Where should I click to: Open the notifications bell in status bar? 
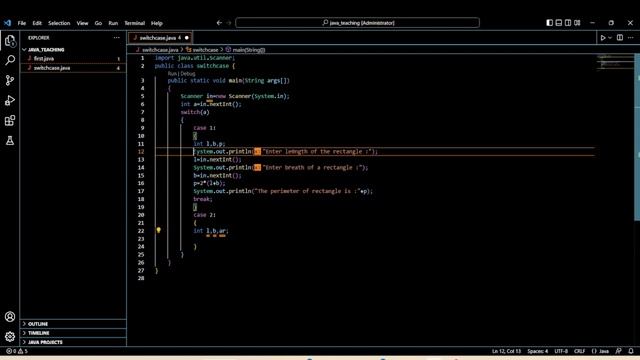(631, 351)
